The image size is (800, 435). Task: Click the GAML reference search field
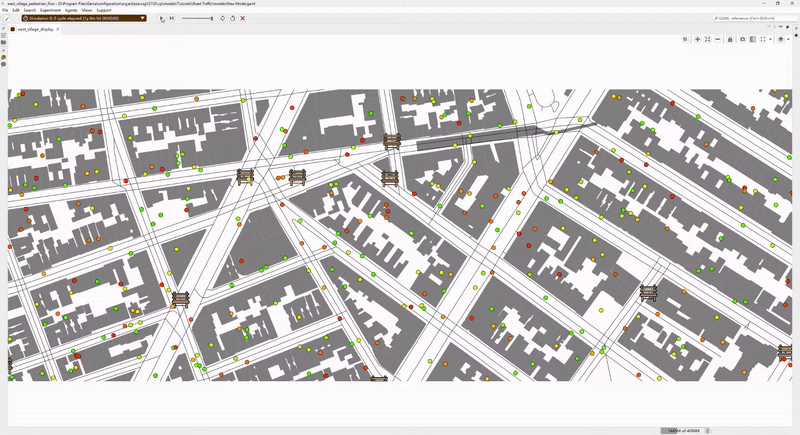750,18
